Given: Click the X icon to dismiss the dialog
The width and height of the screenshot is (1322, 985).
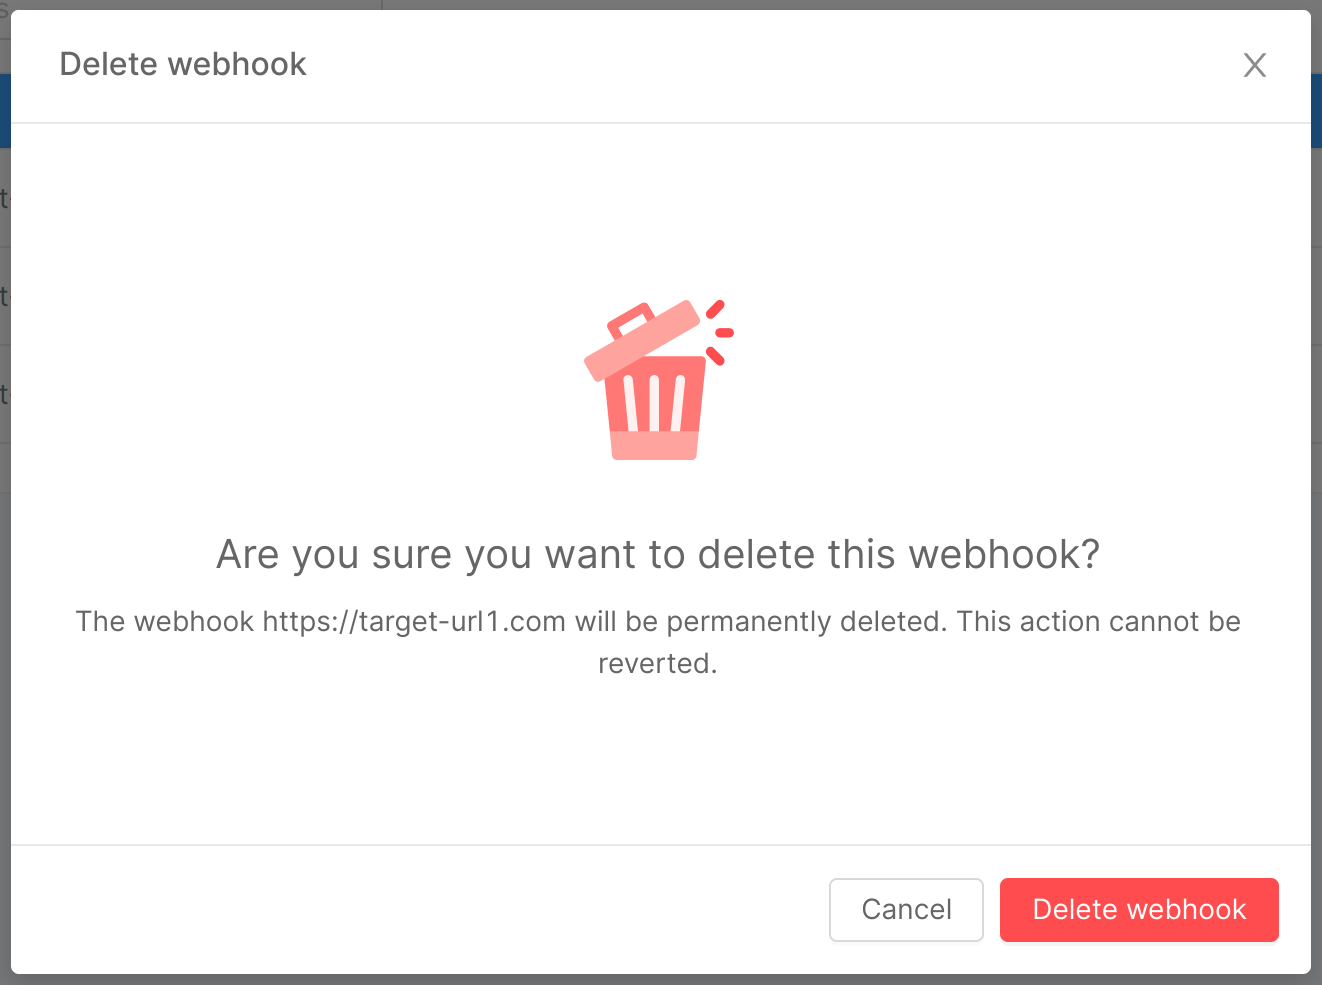Looking at the screenshot, I should coord(1255,64).
